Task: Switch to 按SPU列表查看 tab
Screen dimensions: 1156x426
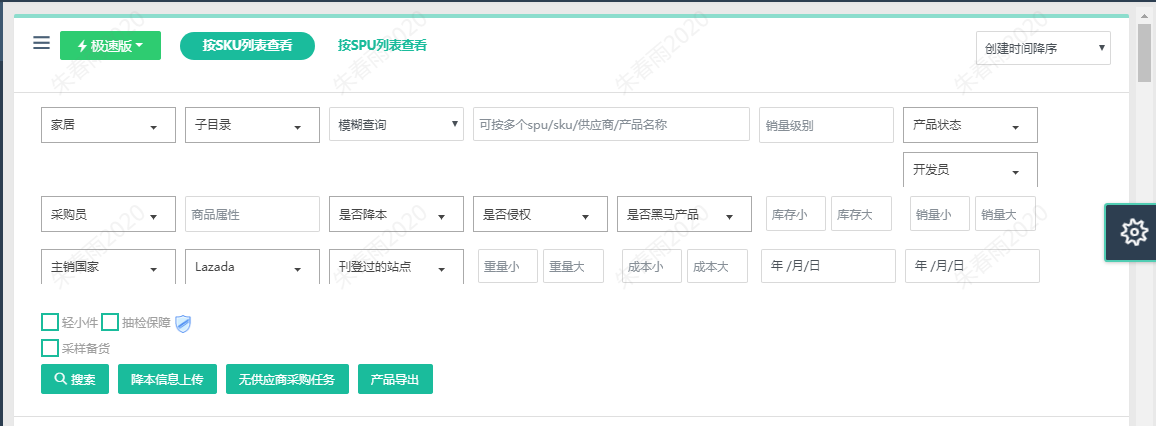Action: (x=383, y=45)
